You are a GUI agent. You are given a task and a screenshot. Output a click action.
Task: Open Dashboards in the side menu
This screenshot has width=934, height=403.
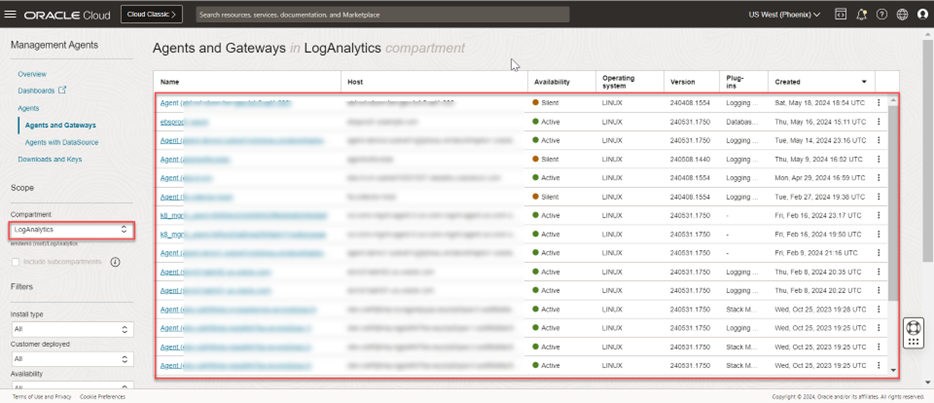(36, 91)
